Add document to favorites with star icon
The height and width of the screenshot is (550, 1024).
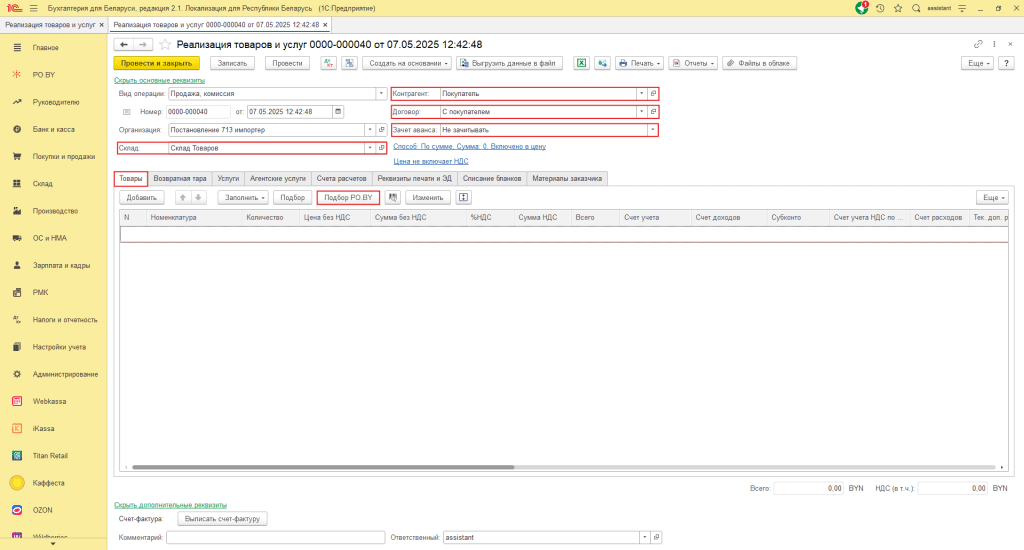pyautogui.click(x=165, y=44)
